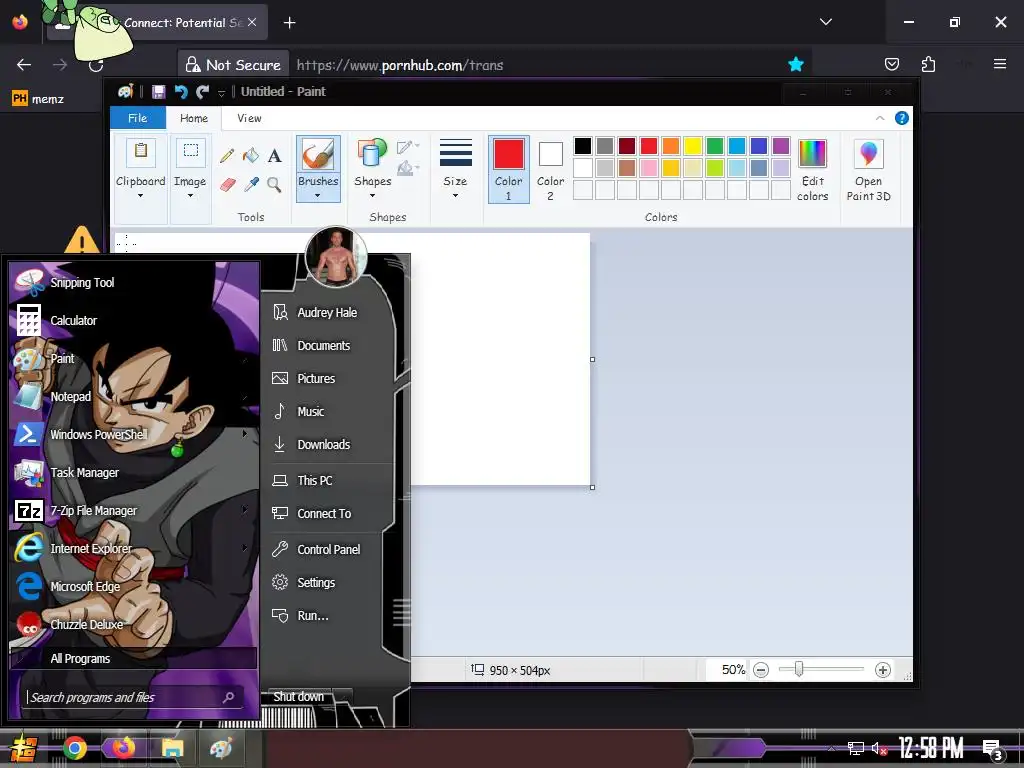Select the Fill with color bucket tool
The height and width of the screenshot is (768, 1024).
(251, 155)
